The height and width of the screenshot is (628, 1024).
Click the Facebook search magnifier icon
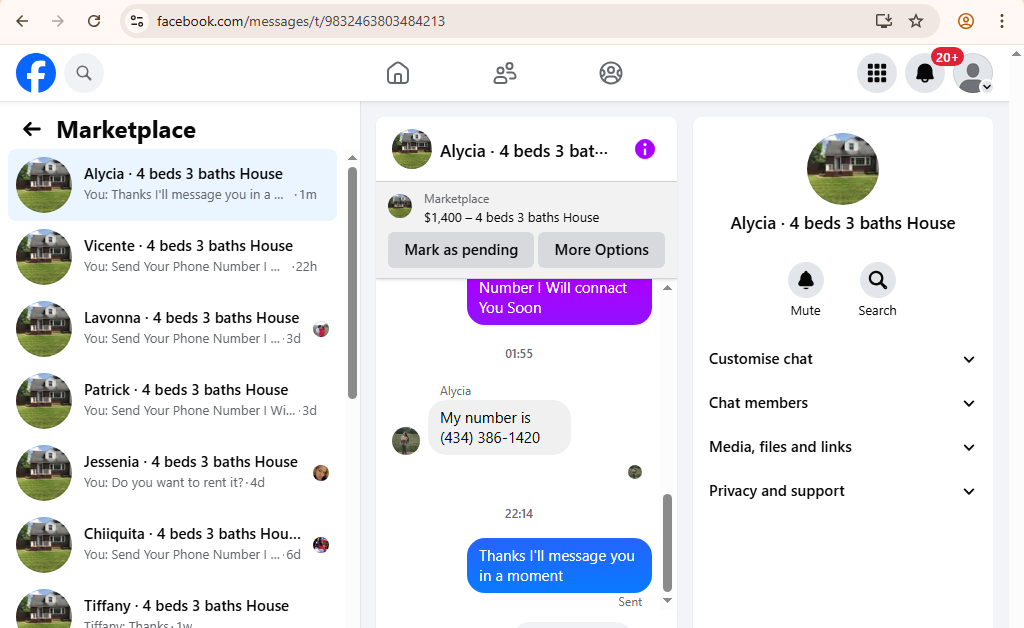click(84, 73)
